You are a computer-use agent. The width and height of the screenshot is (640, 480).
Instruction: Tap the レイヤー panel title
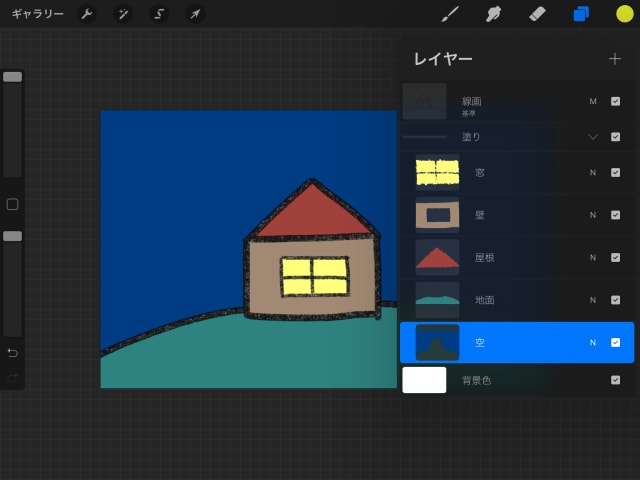pos(443,59)
